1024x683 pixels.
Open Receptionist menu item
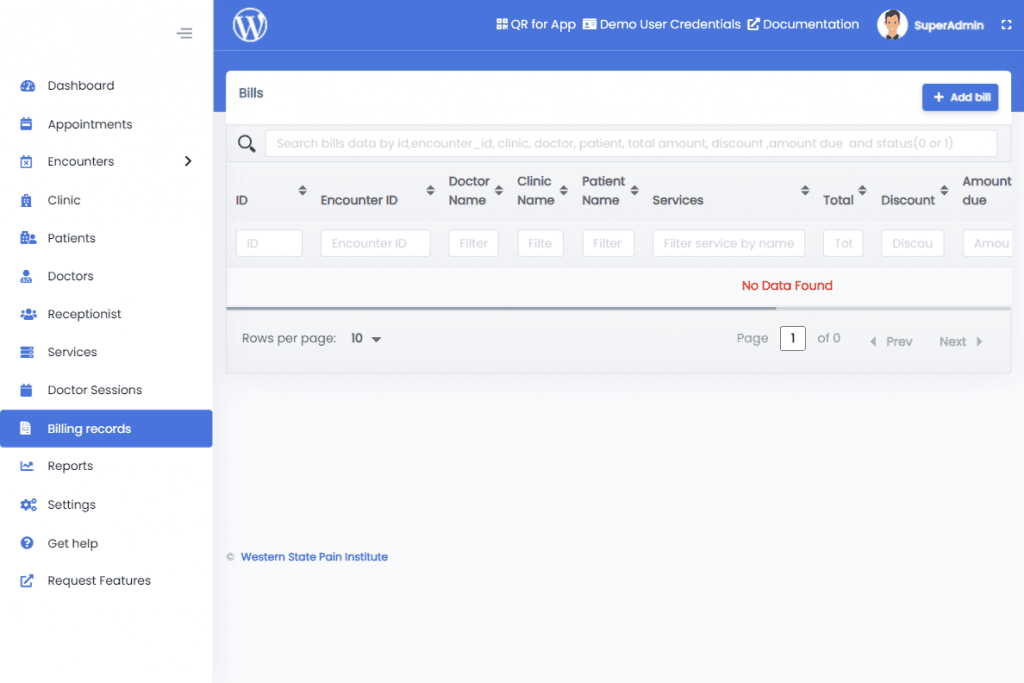[106, 314]
